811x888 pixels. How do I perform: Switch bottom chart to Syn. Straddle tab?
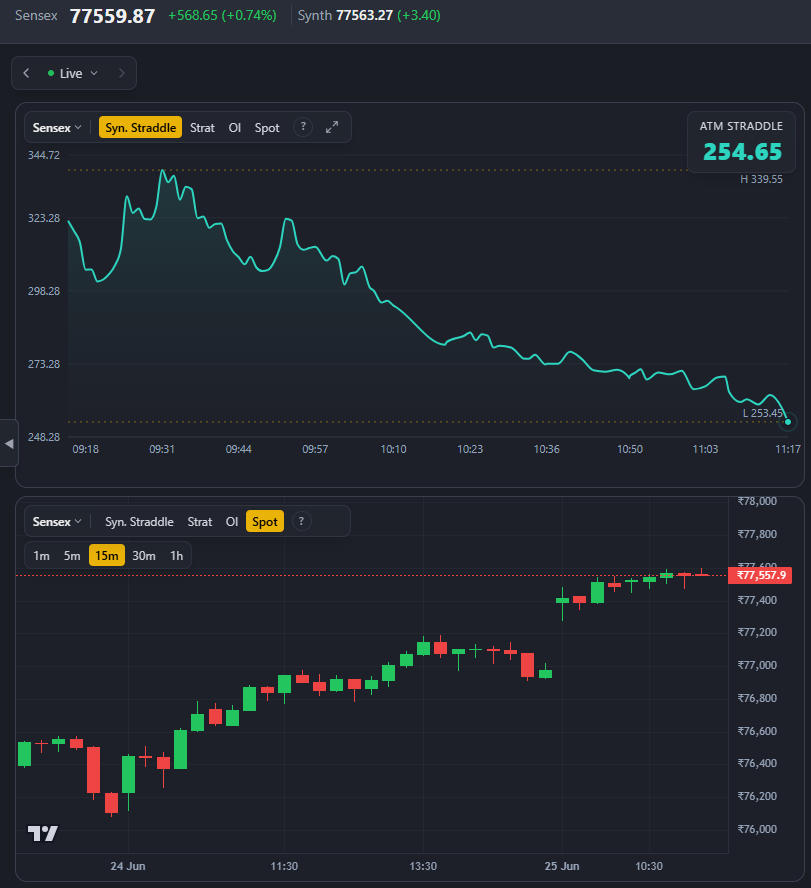coord(139,522)
